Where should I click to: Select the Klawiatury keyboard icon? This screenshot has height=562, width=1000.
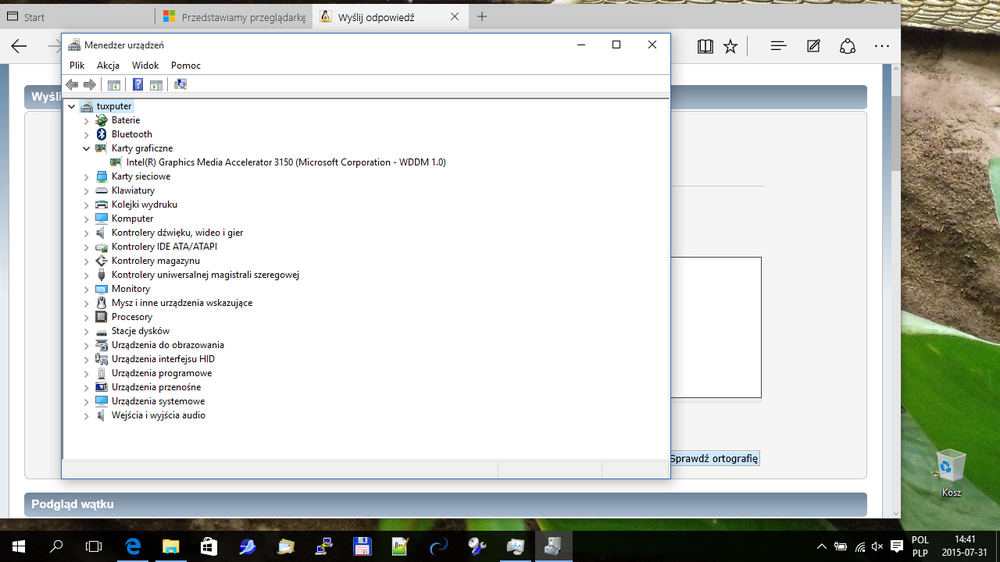point(101,190)
